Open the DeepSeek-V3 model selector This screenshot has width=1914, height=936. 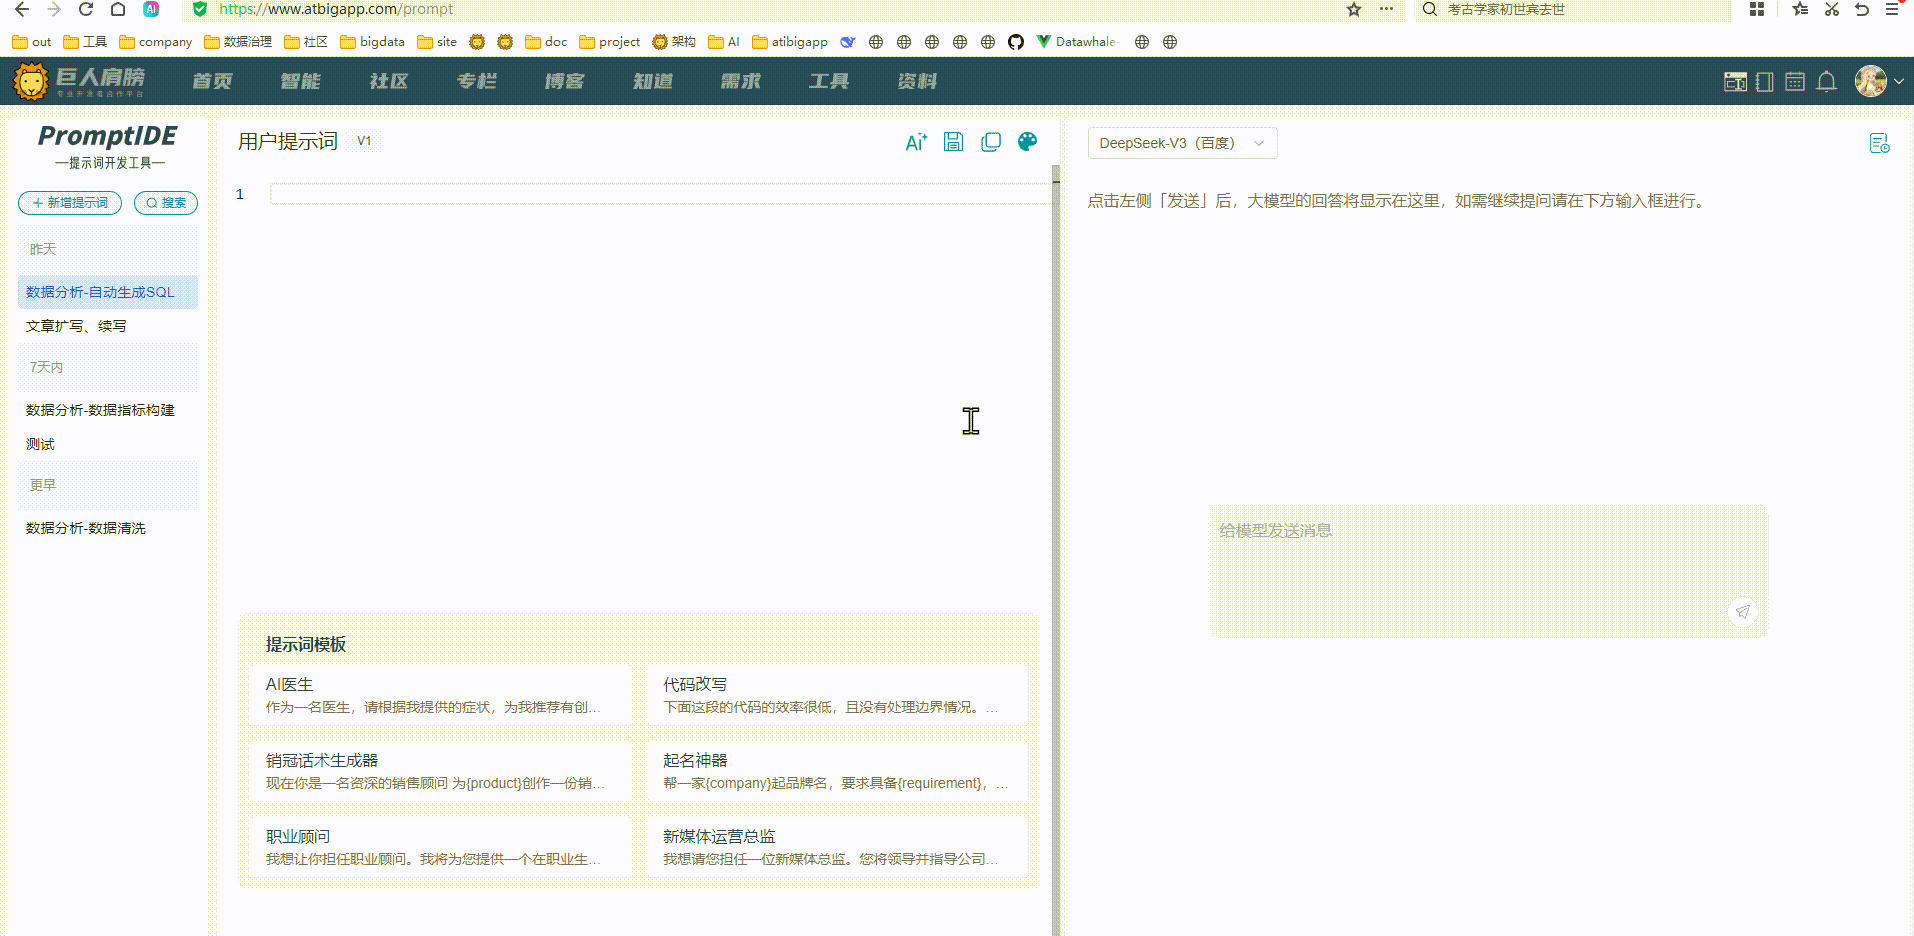[1181, 143]
